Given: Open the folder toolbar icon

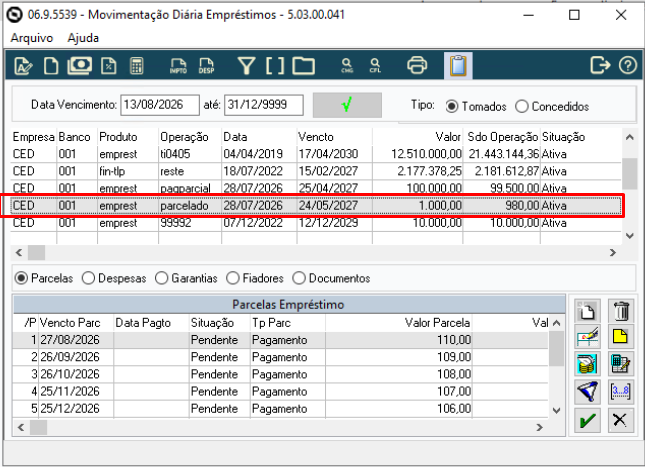Looking at the screenshot, I should (304, 66).
